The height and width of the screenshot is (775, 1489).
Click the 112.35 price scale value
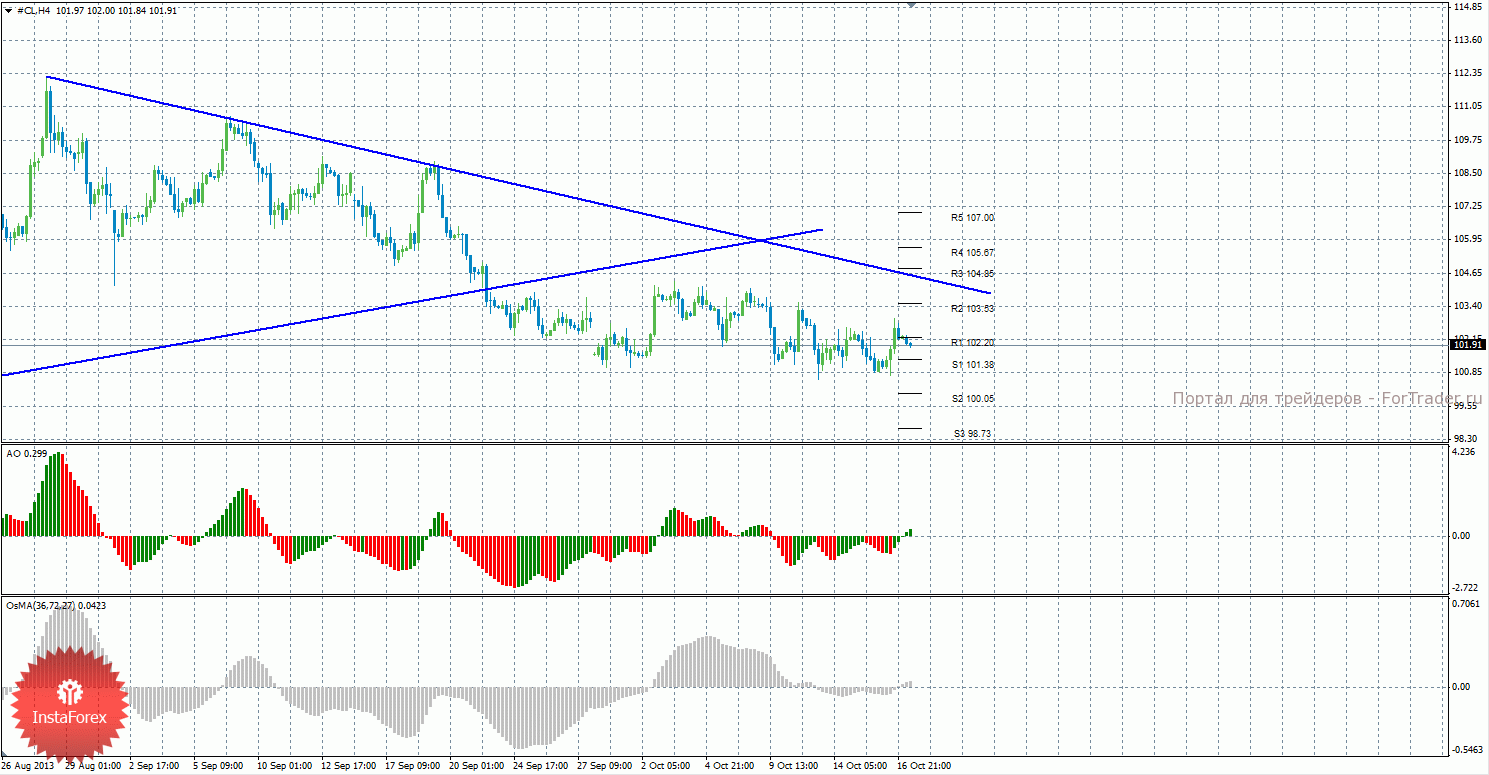pyautogui.click(x=1467, y=73)
